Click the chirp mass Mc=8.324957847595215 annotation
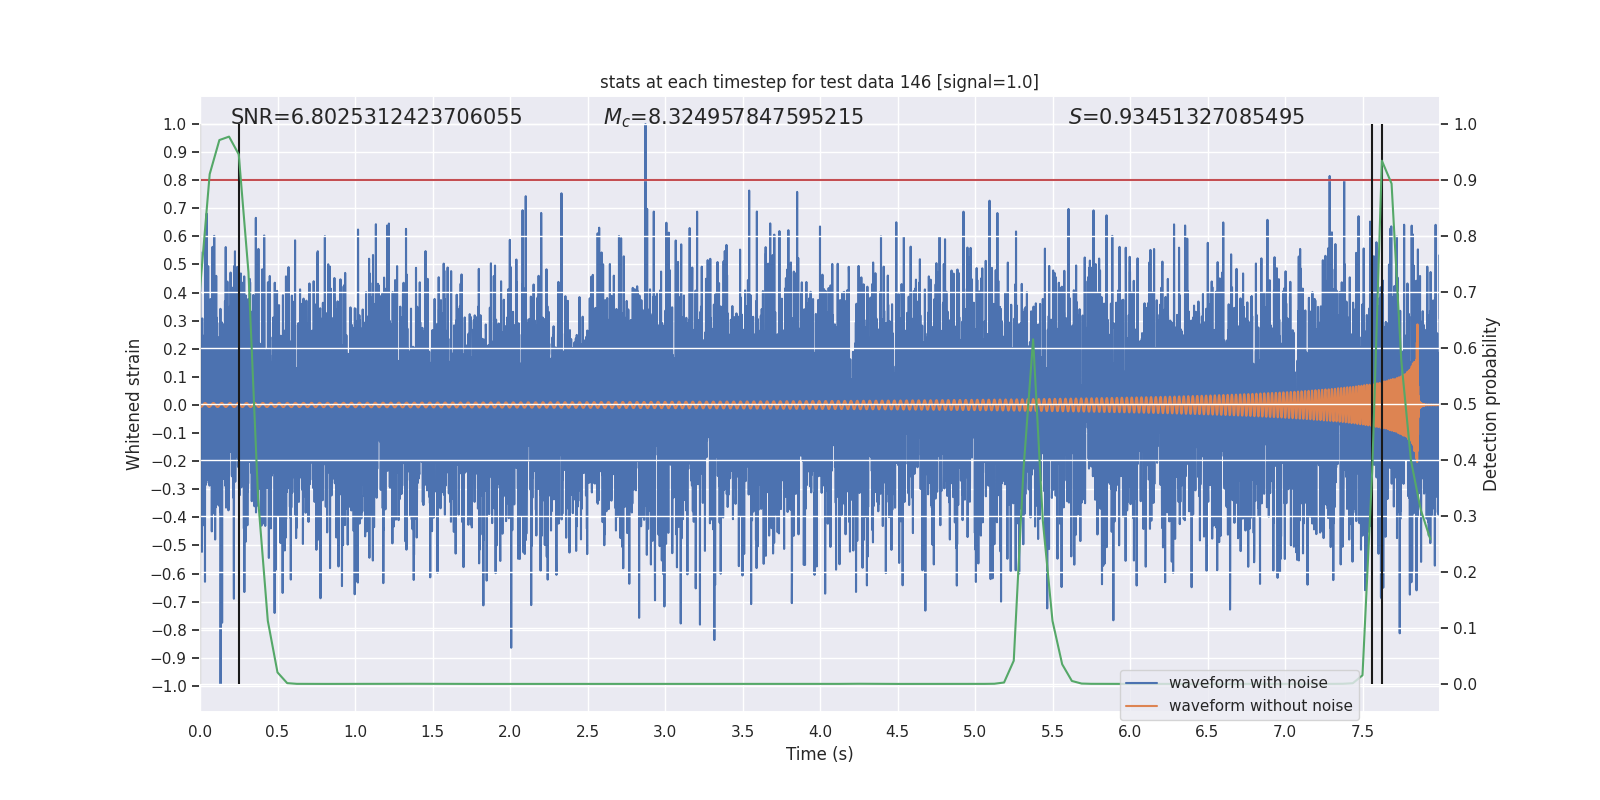The image size is (1600, 800). pyautogui.click(x=733, y=117)
